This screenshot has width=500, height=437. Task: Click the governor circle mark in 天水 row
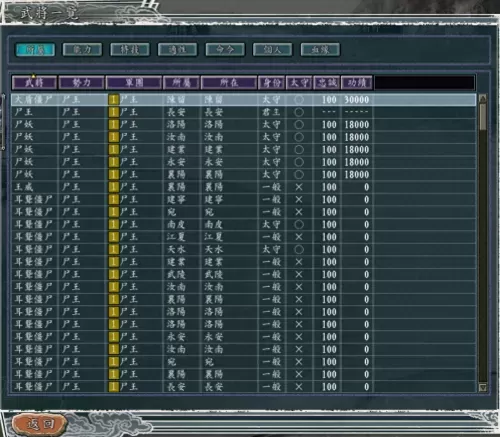(x=299, y=250)
